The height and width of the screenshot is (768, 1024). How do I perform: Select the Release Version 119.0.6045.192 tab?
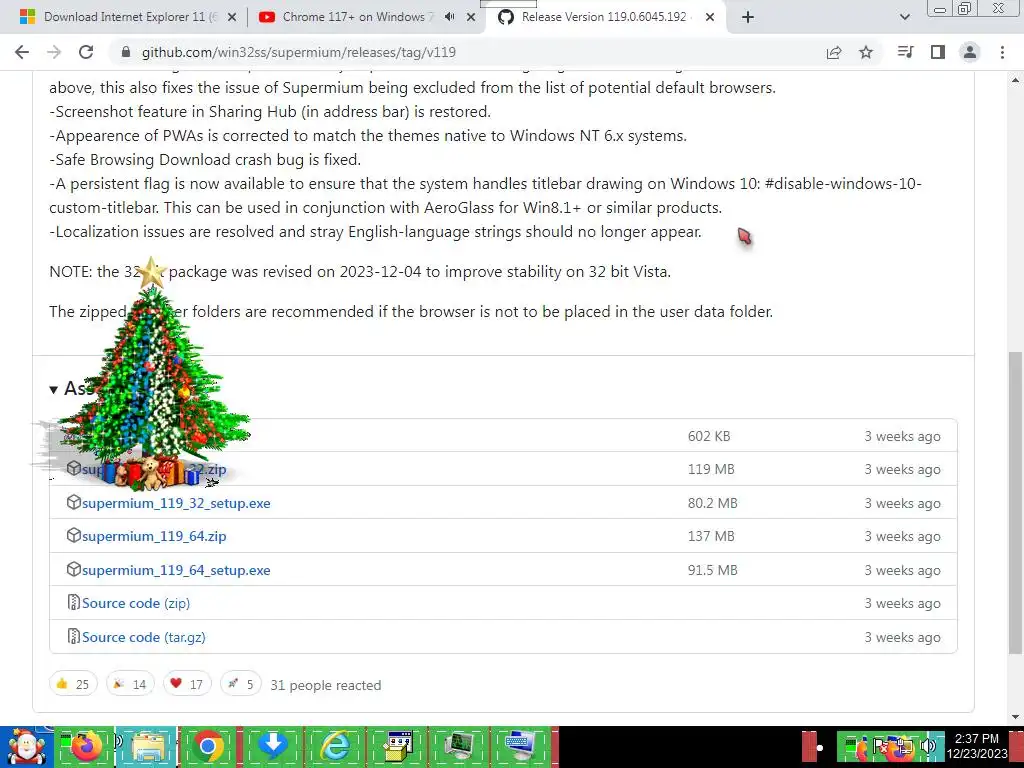604,18
